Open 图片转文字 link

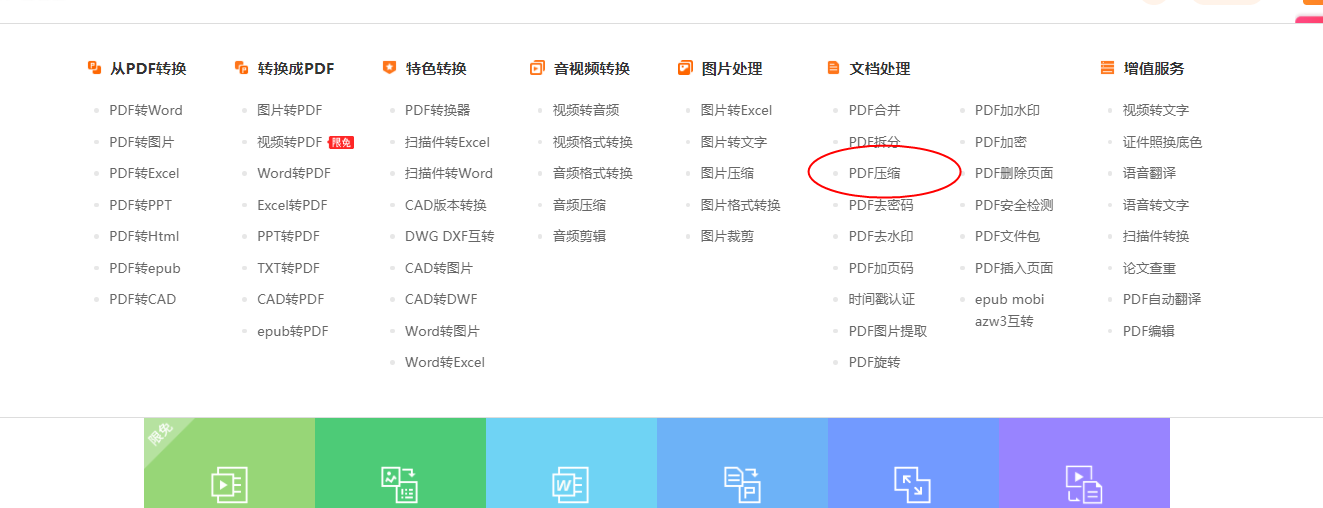coord(734,142)
